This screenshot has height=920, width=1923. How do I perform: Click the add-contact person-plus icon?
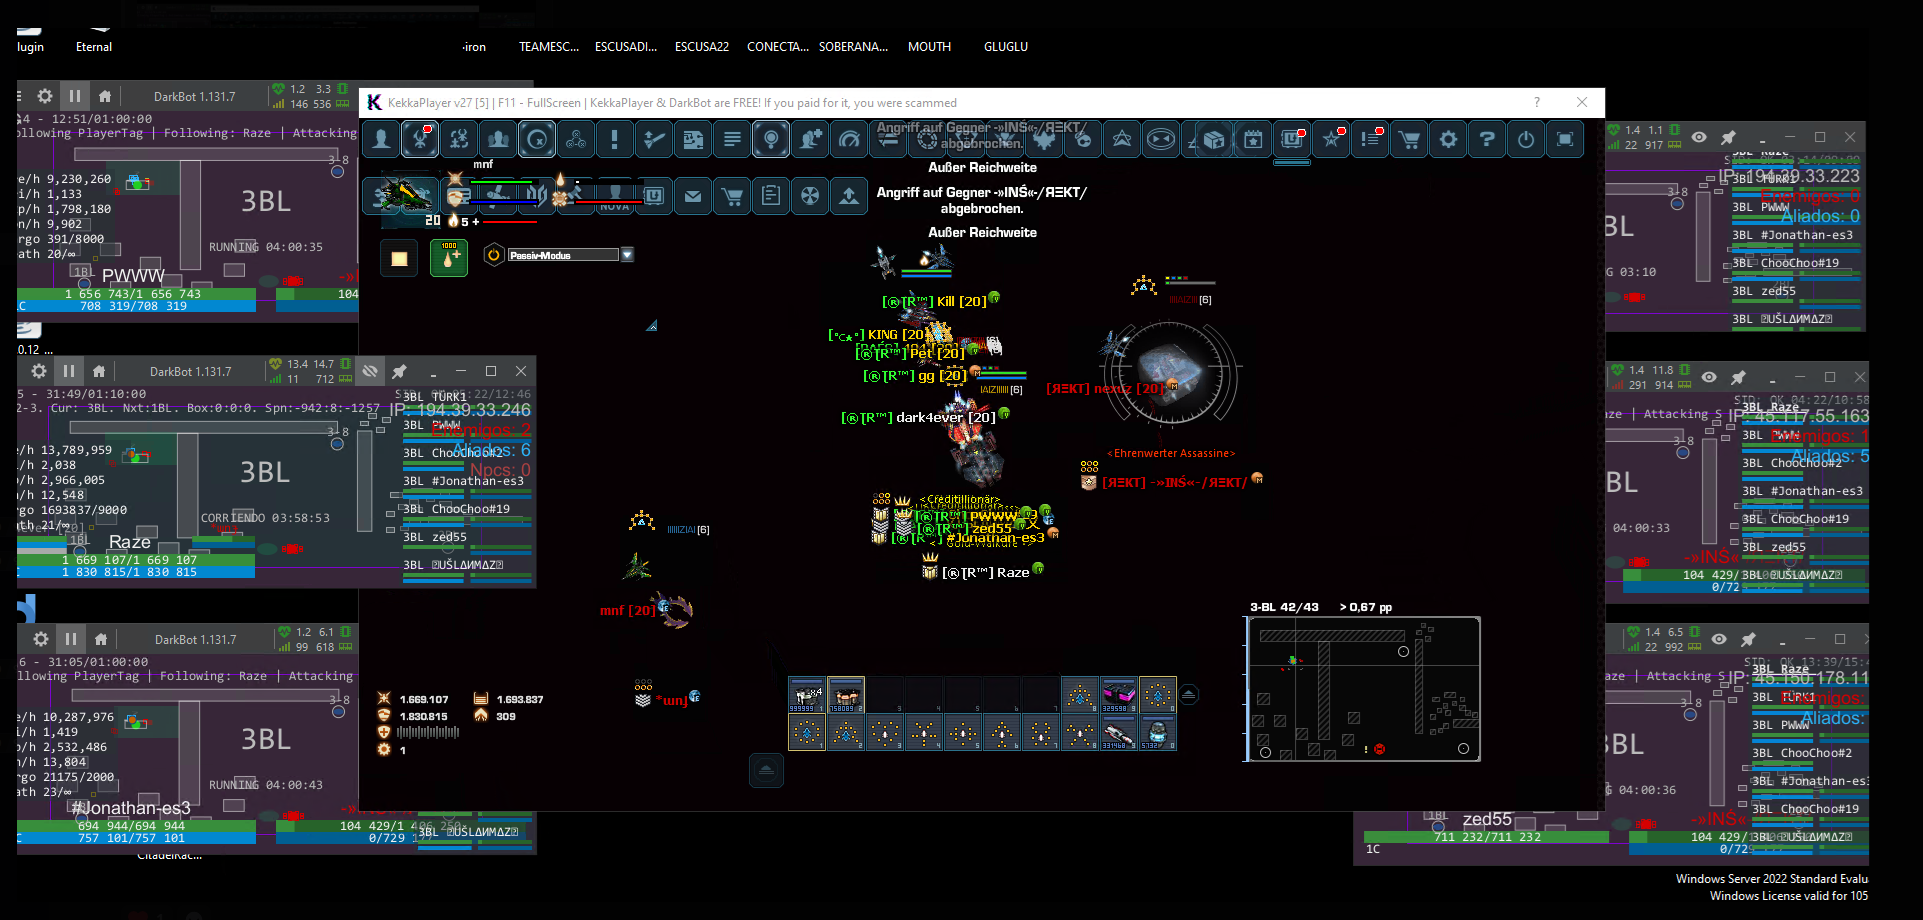click(x=810, y=140)
